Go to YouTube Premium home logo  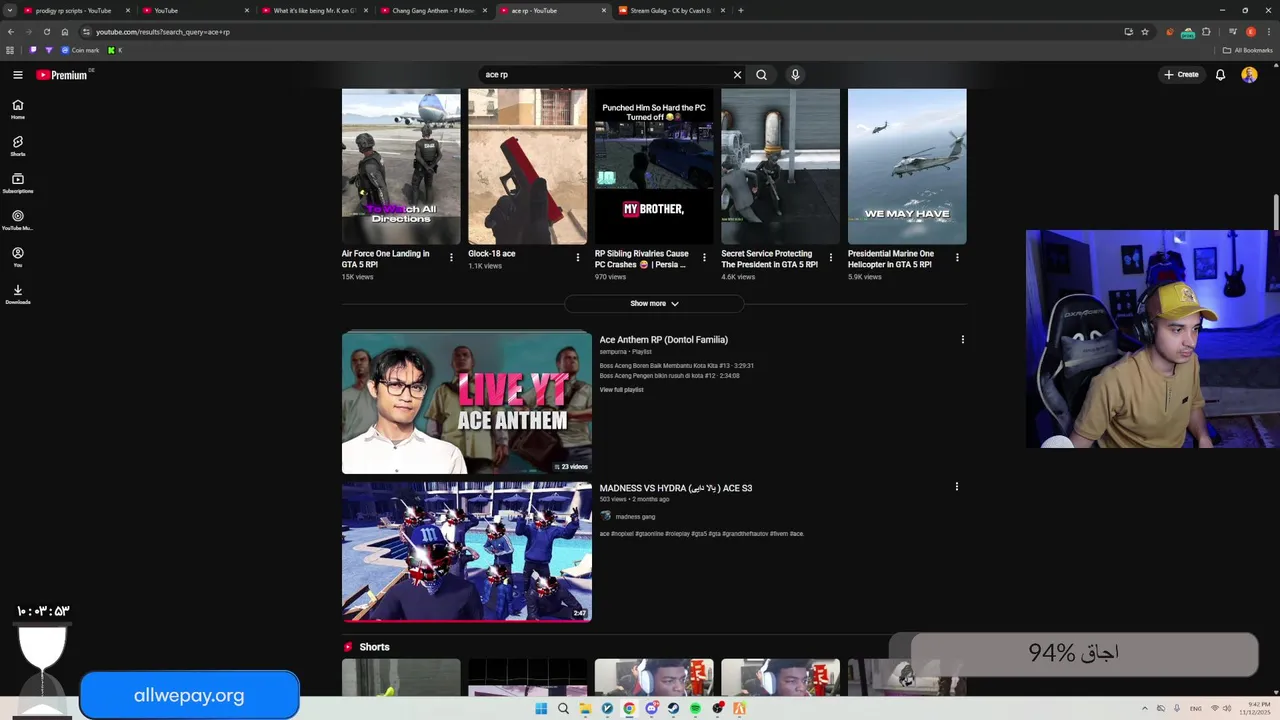[62, 75]
